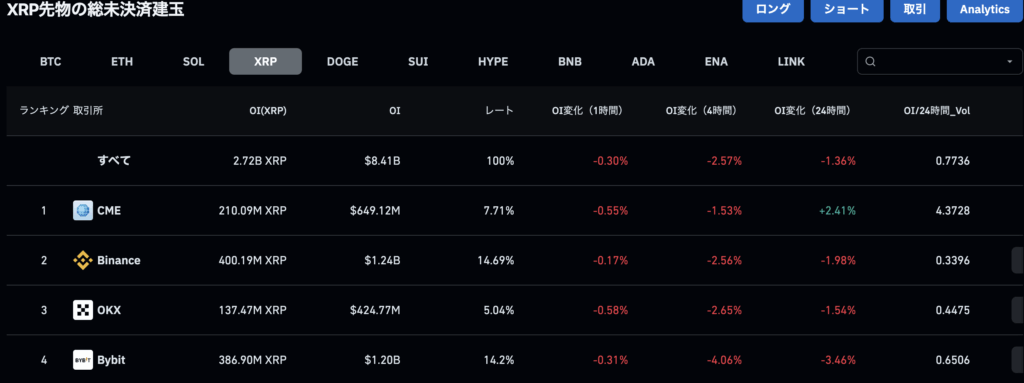
Task: Click the 取引 button
Action: [914, 9]
